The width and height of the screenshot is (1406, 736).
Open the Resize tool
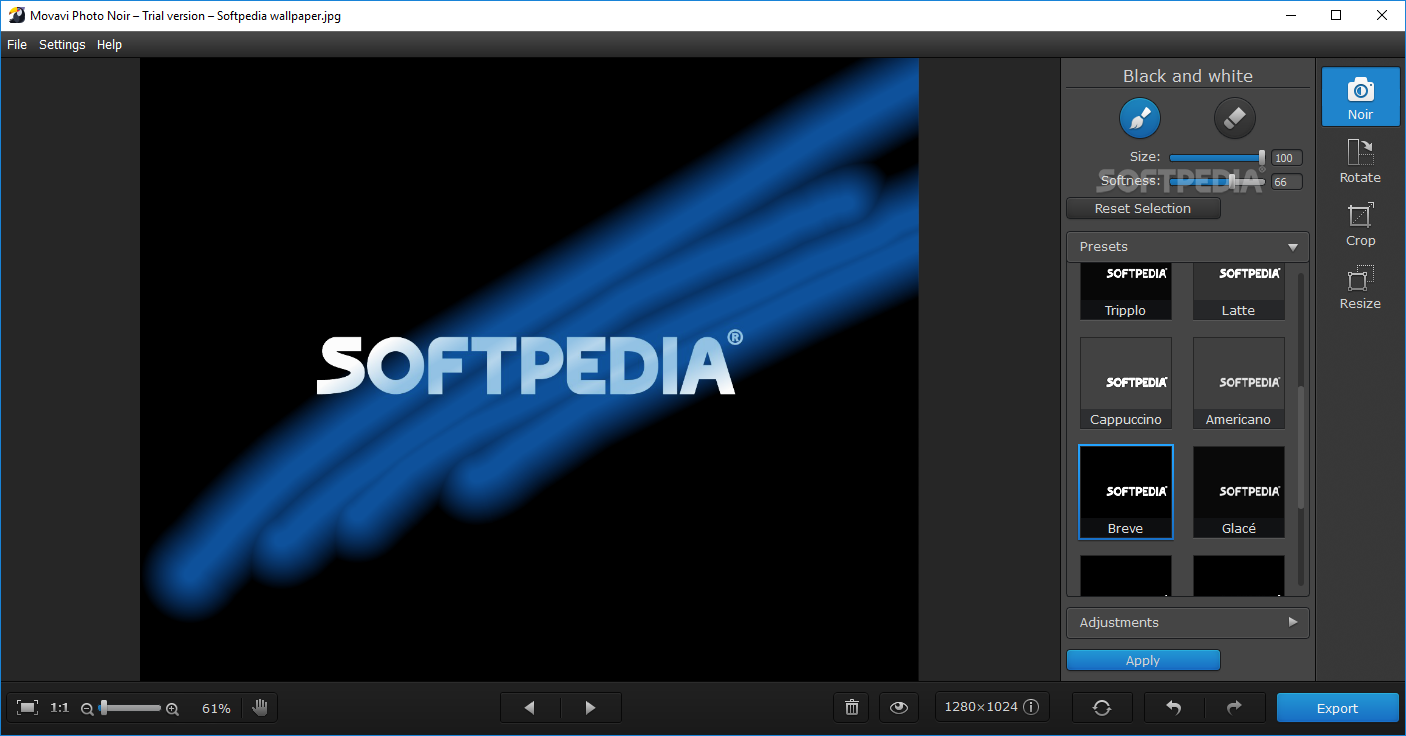pos(1360,287)
